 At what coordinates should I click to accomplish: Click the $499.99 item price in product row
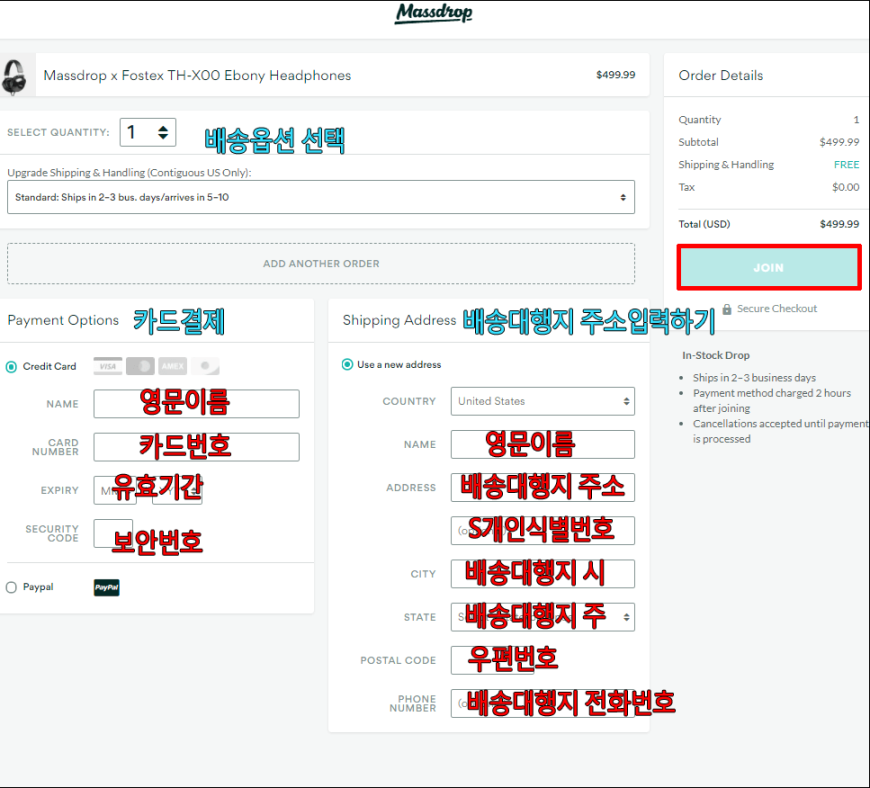click(615, 75)
